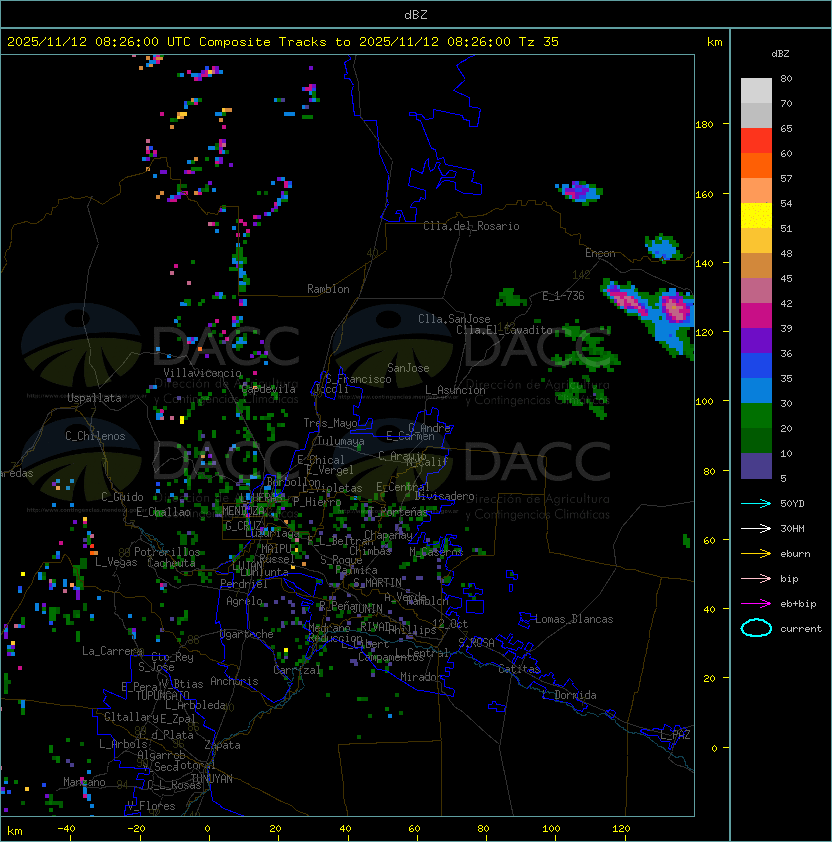The height and width of the screenshot is (842, 832).
Task: Click the 'eb+bip' legend label
Action: pos(798,604)
